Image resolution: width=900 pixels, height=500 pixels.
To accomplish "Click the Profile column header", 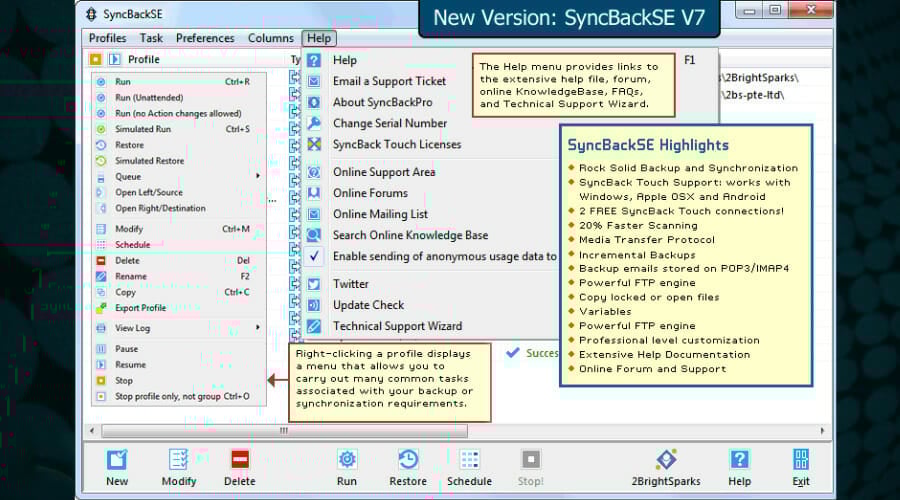I will (x=143, y=60).
